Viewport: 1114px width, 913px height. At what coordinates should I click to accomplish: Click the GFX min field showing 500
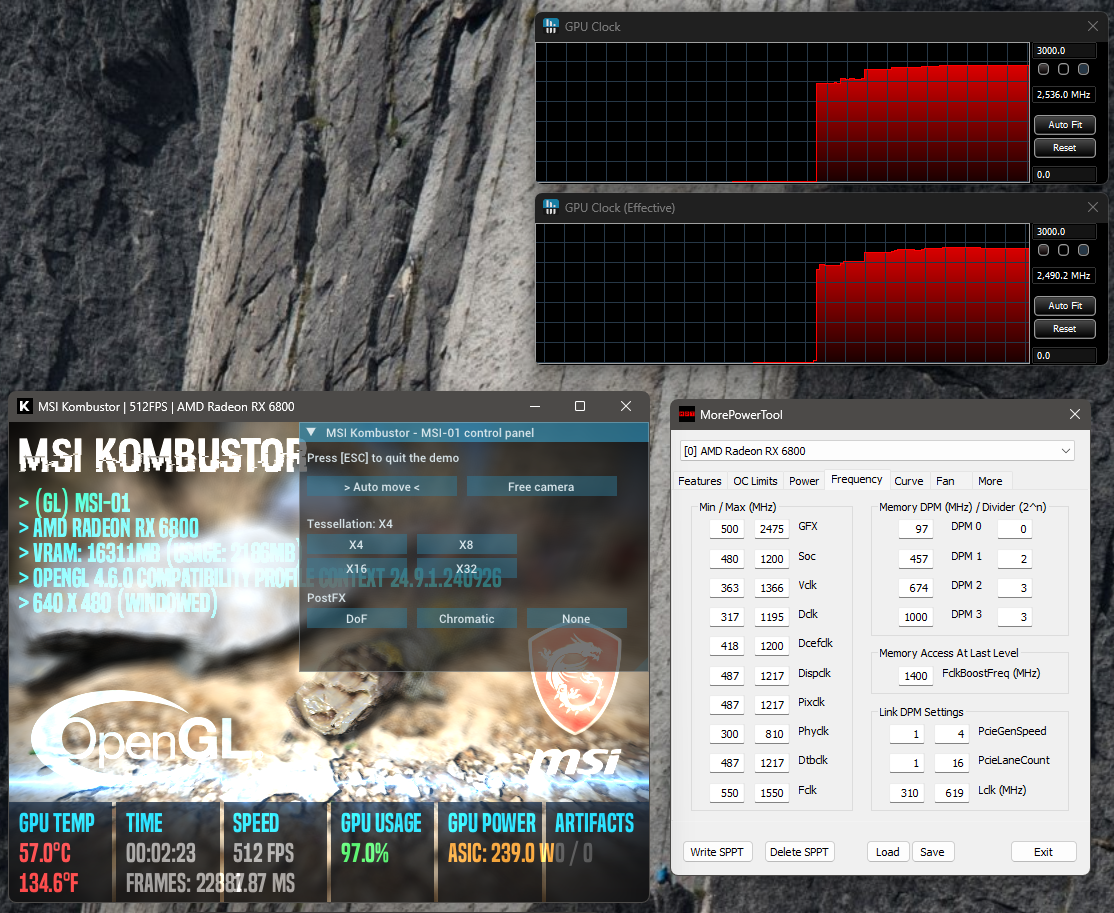728,529
